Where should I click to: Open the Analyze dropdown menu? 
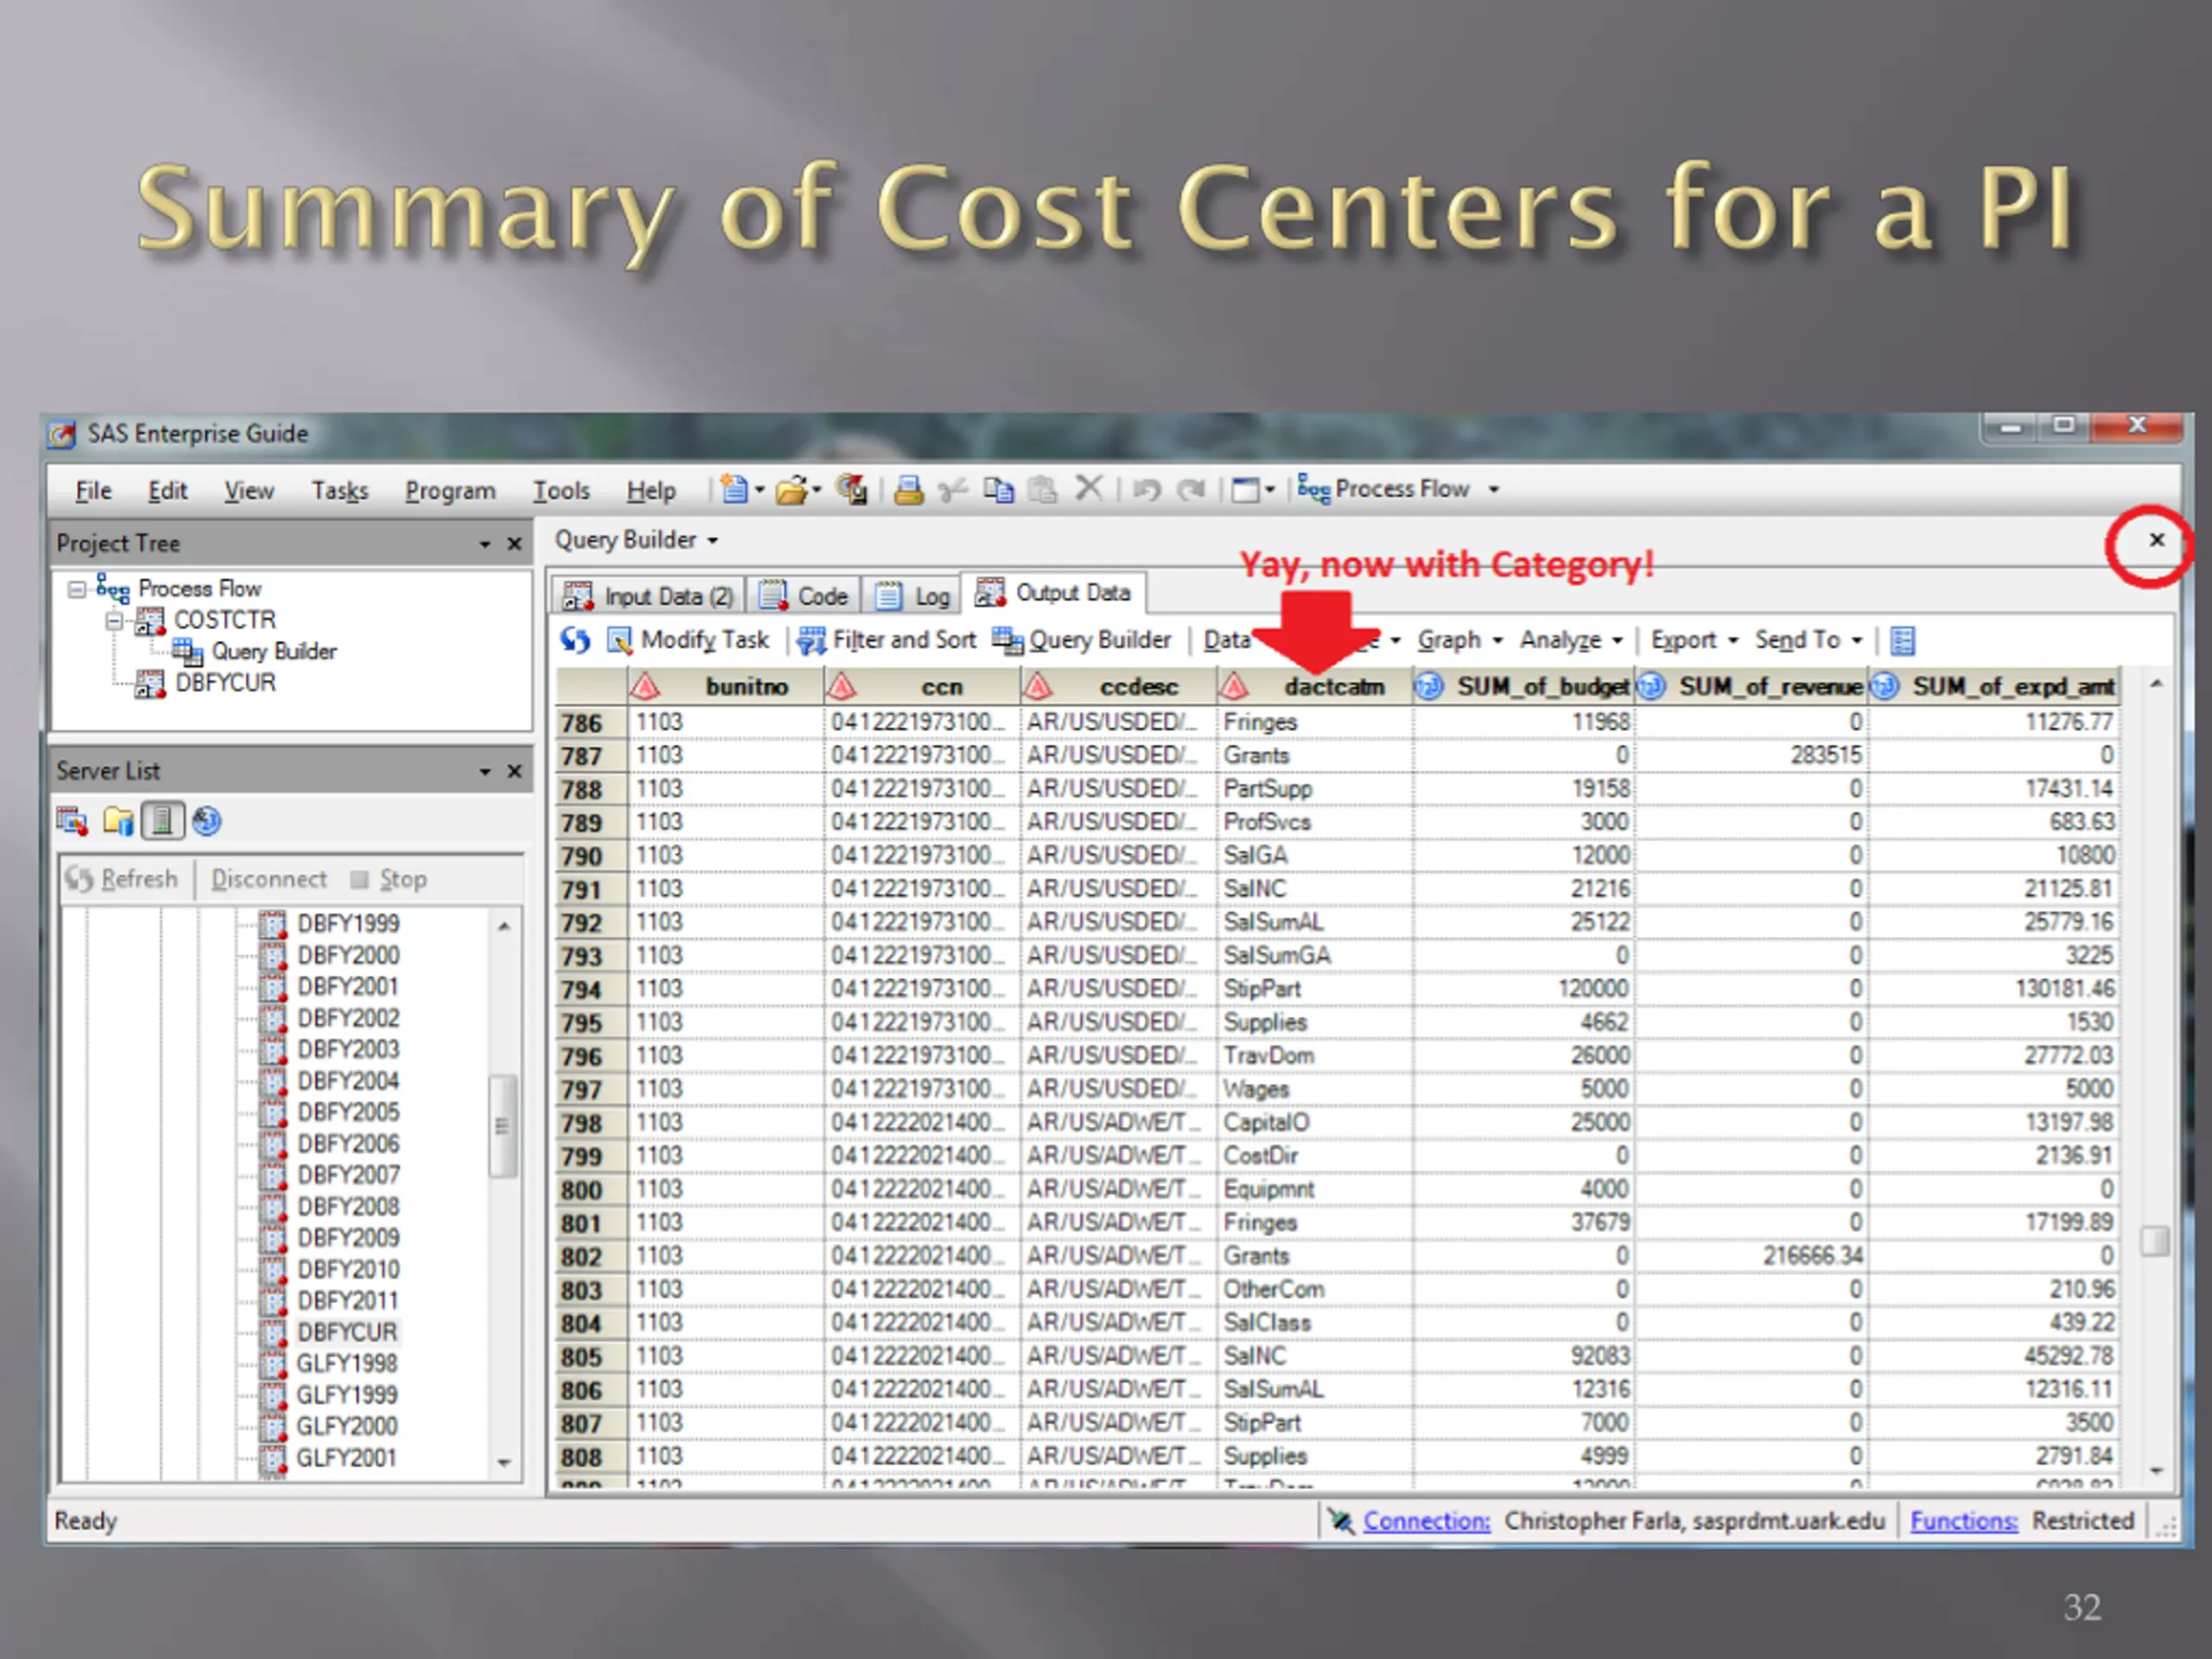(1571, 640)
